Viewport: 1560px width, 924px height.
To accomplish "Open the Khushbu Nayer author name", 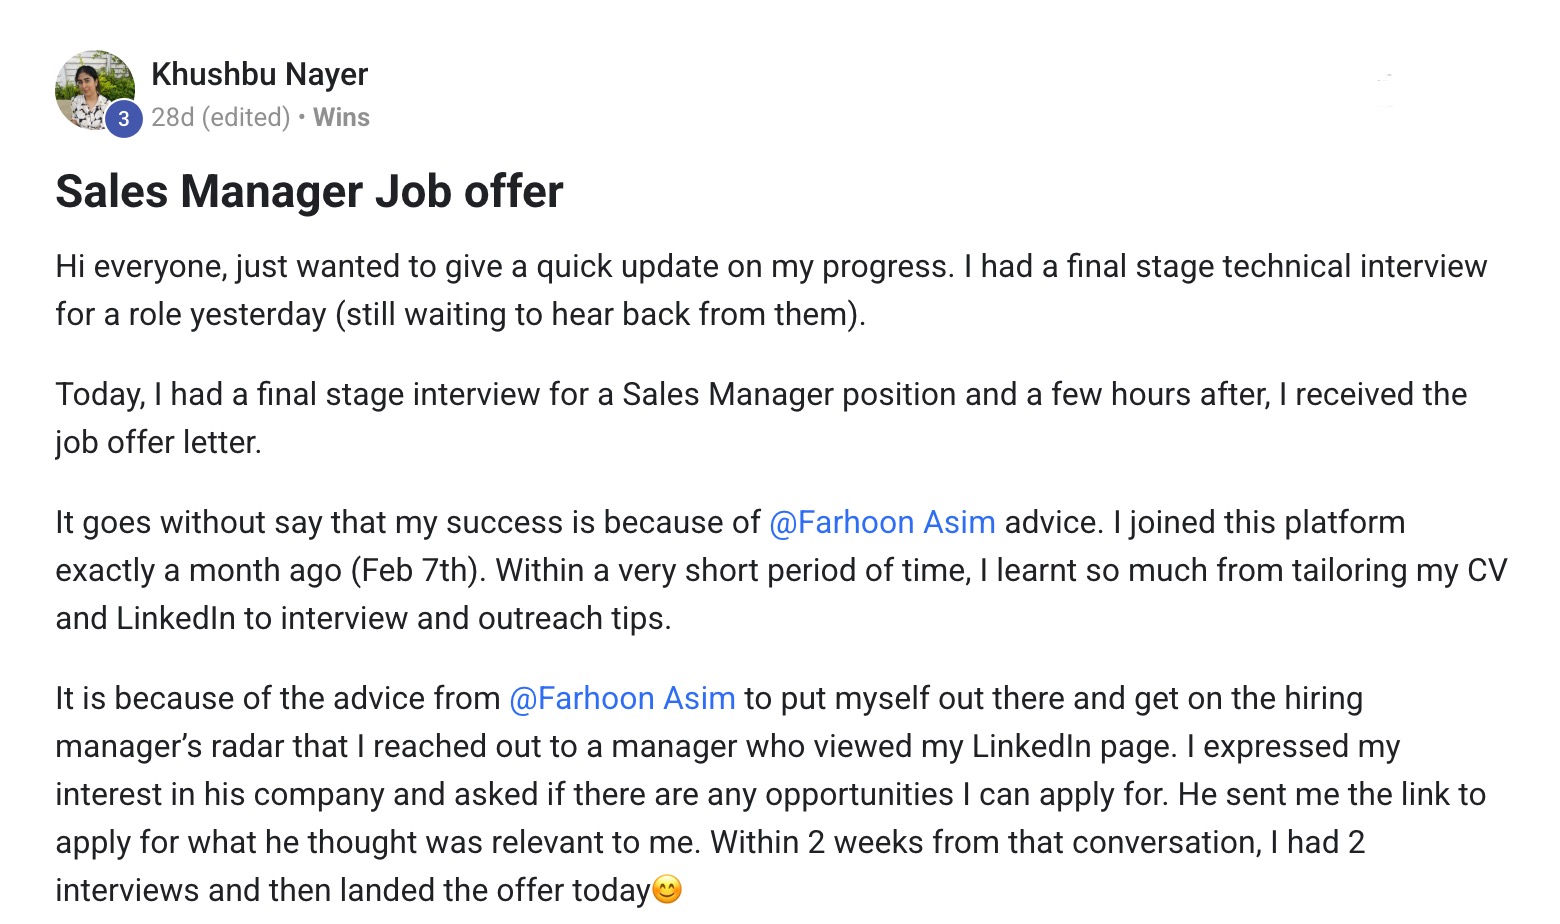I will tap(259, 74).
